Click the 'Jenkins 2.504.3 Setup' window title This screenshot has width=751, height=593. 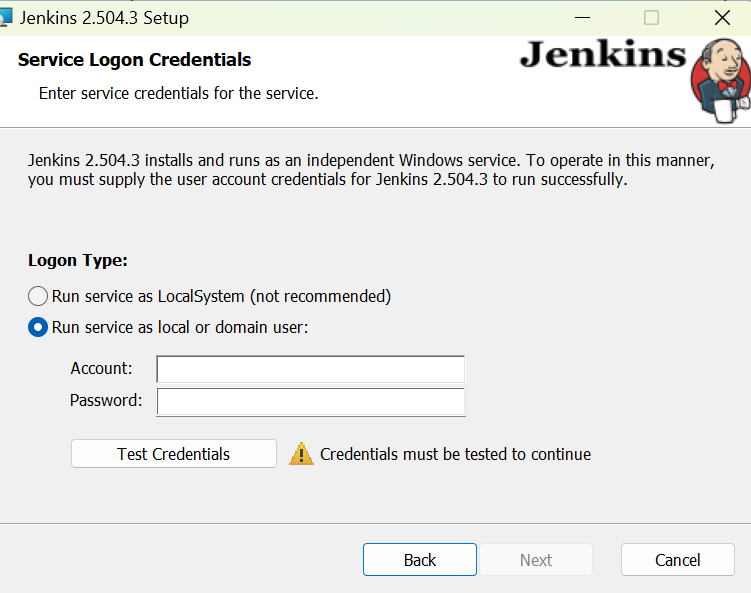(x=104, y=18)
